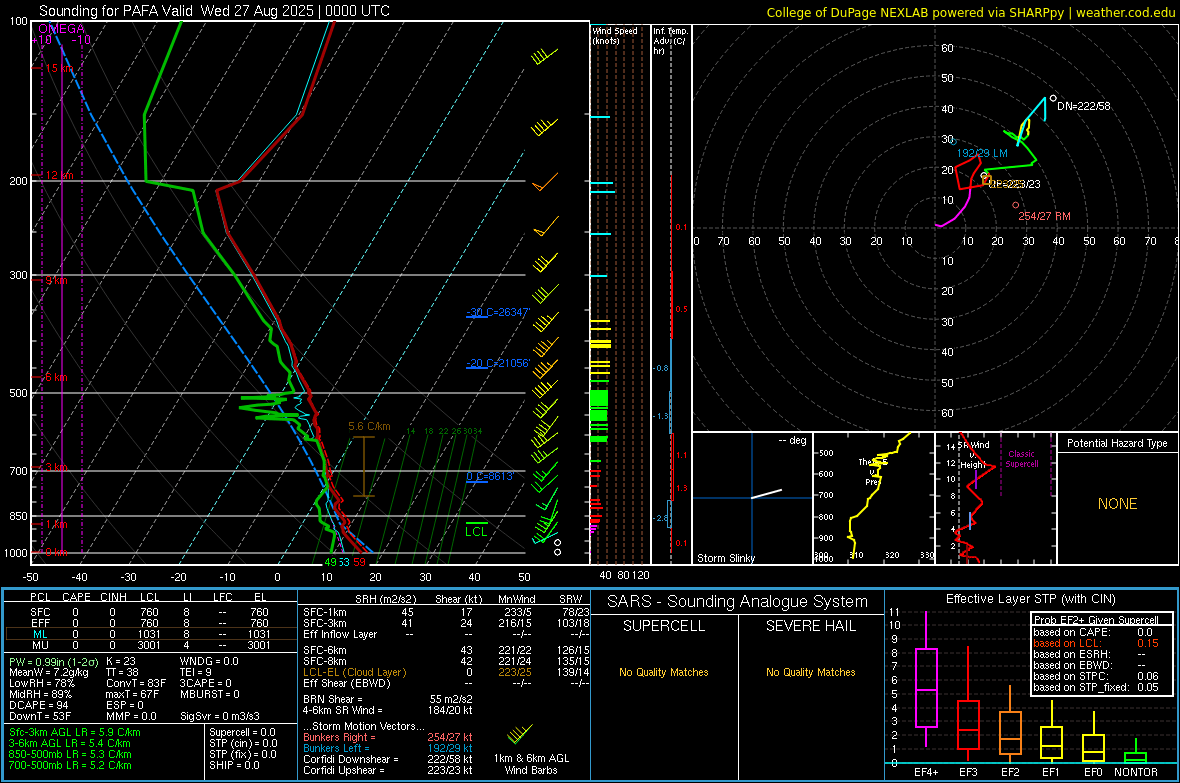Select the 0 C=8613' freezing level label
The height and width of the screenshot is (783, 1180).
click(x=490, y=476)
